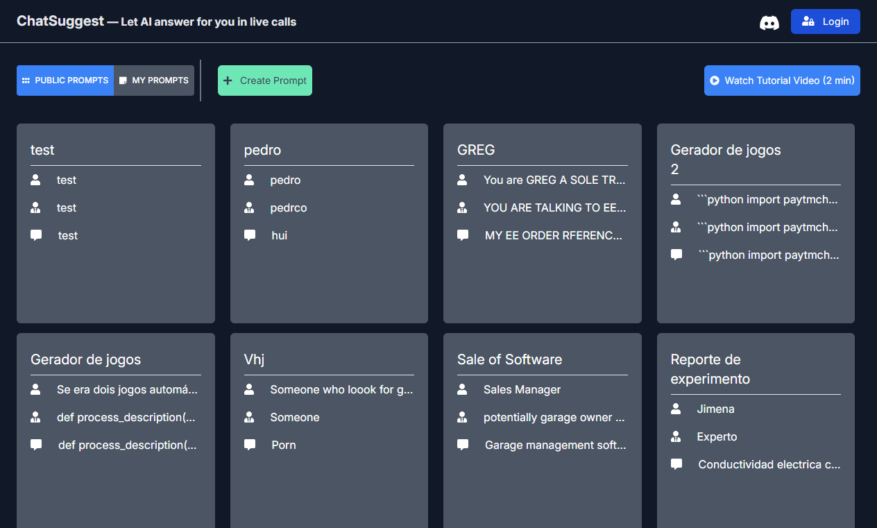Click chat icon beside 'Conductividad electrica'
Image resolution: width=877 pixels, height=528 pixels.
(x=676, y=464)
